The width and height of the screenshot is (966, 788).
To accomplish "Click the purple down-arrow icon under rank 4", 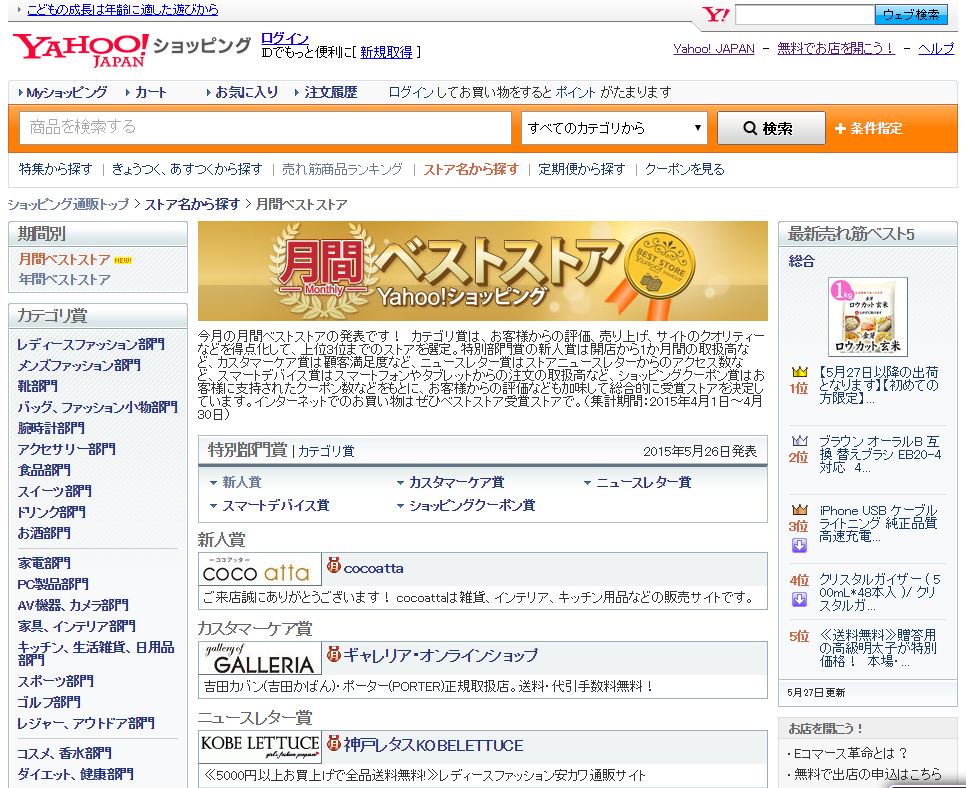I will point(799,599).
